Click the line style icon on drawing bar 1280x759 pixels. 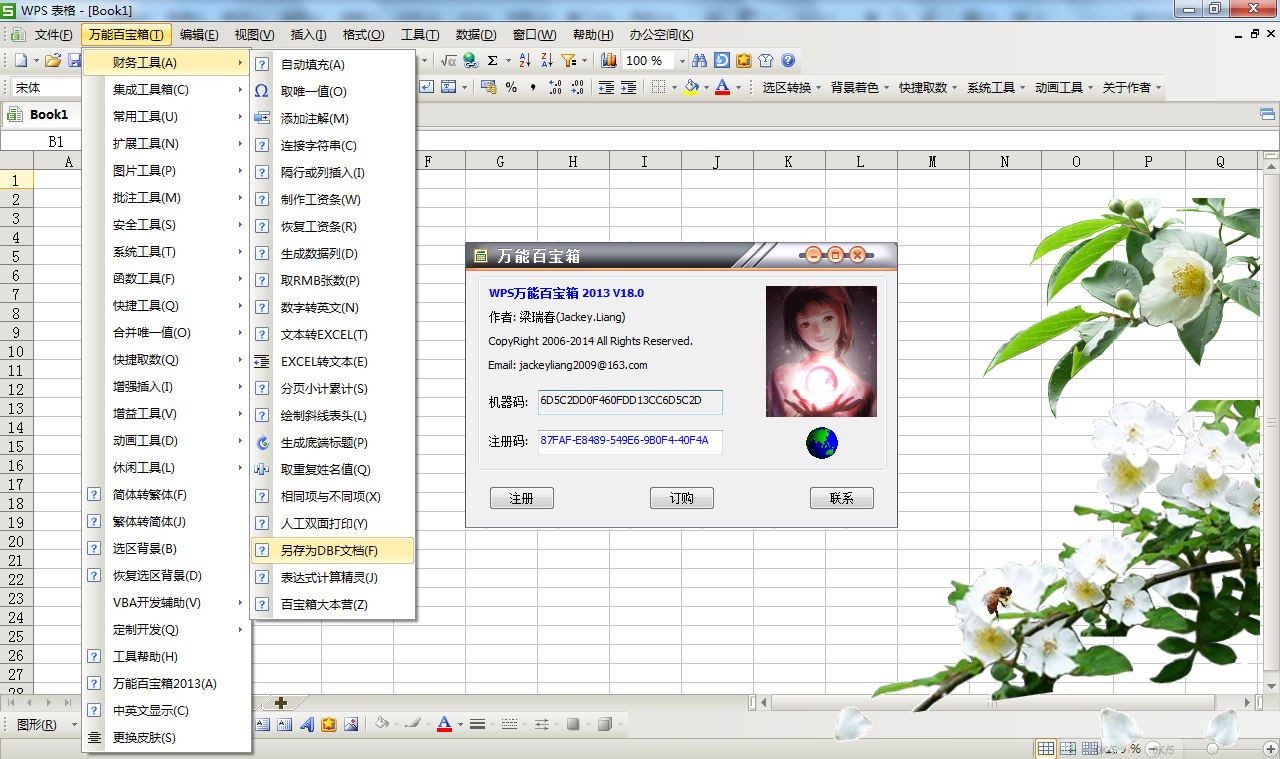(477, 724)
